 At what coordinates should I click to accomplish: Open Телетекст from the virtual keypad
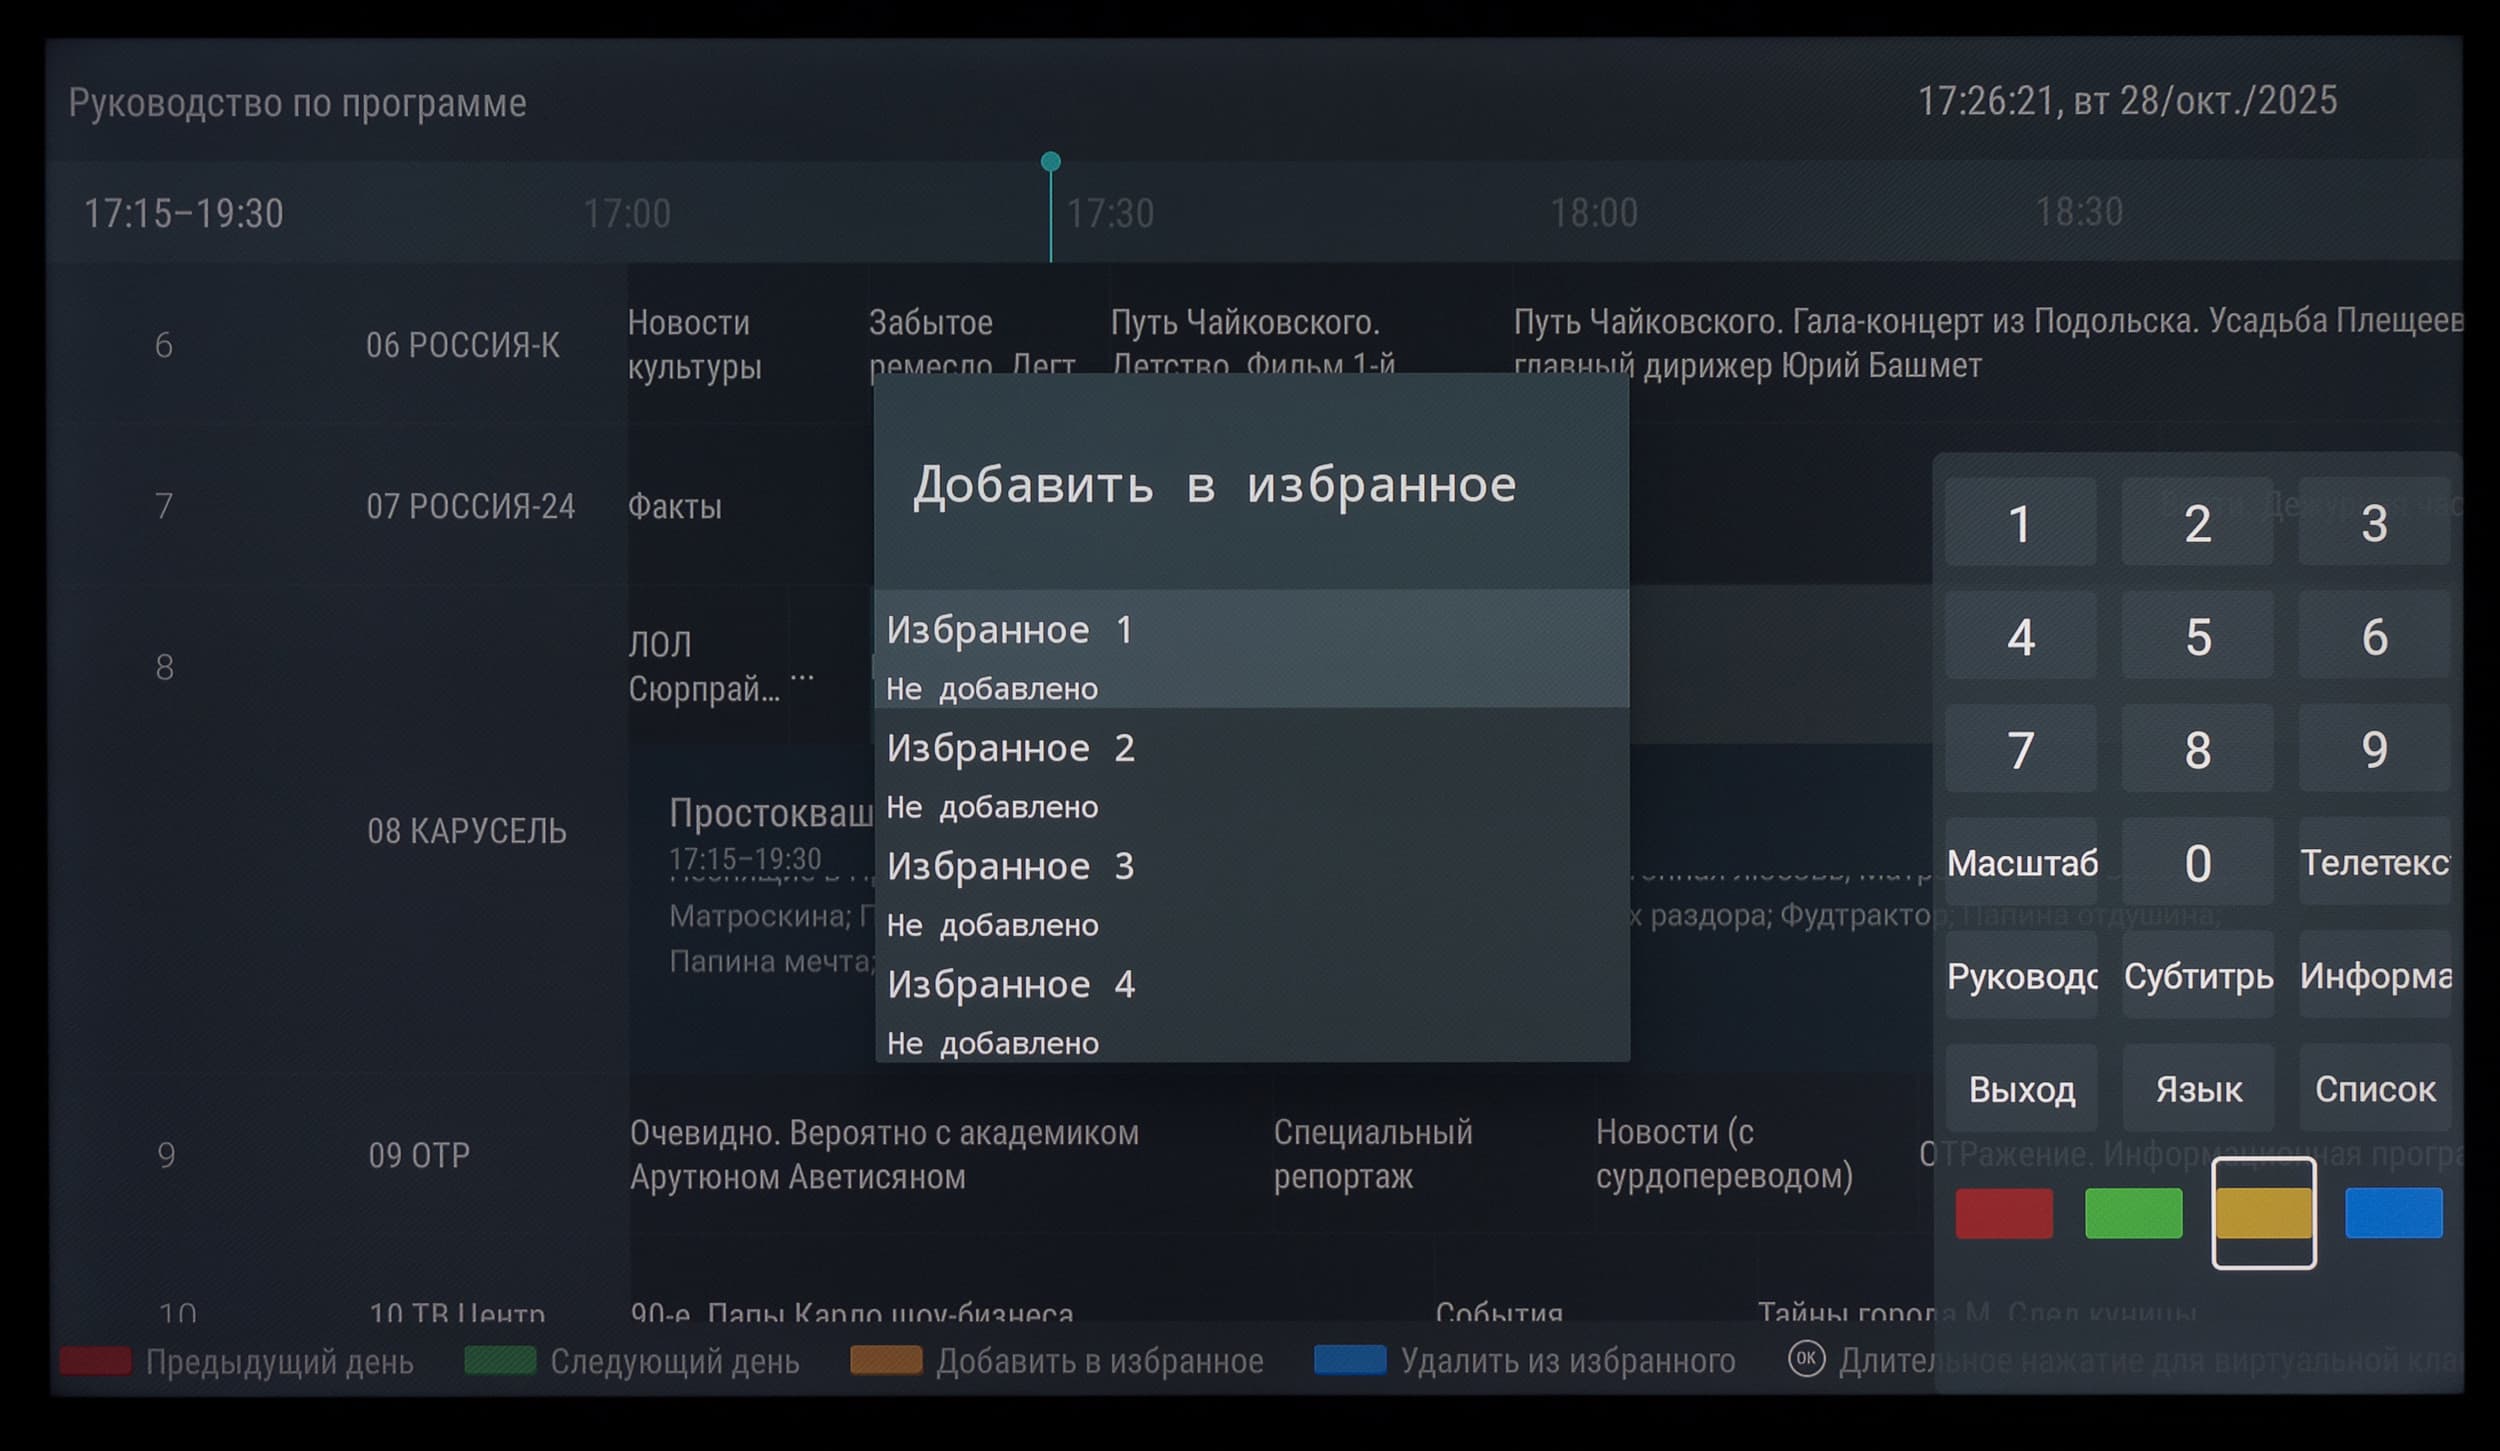click(x=2374, y=862)
